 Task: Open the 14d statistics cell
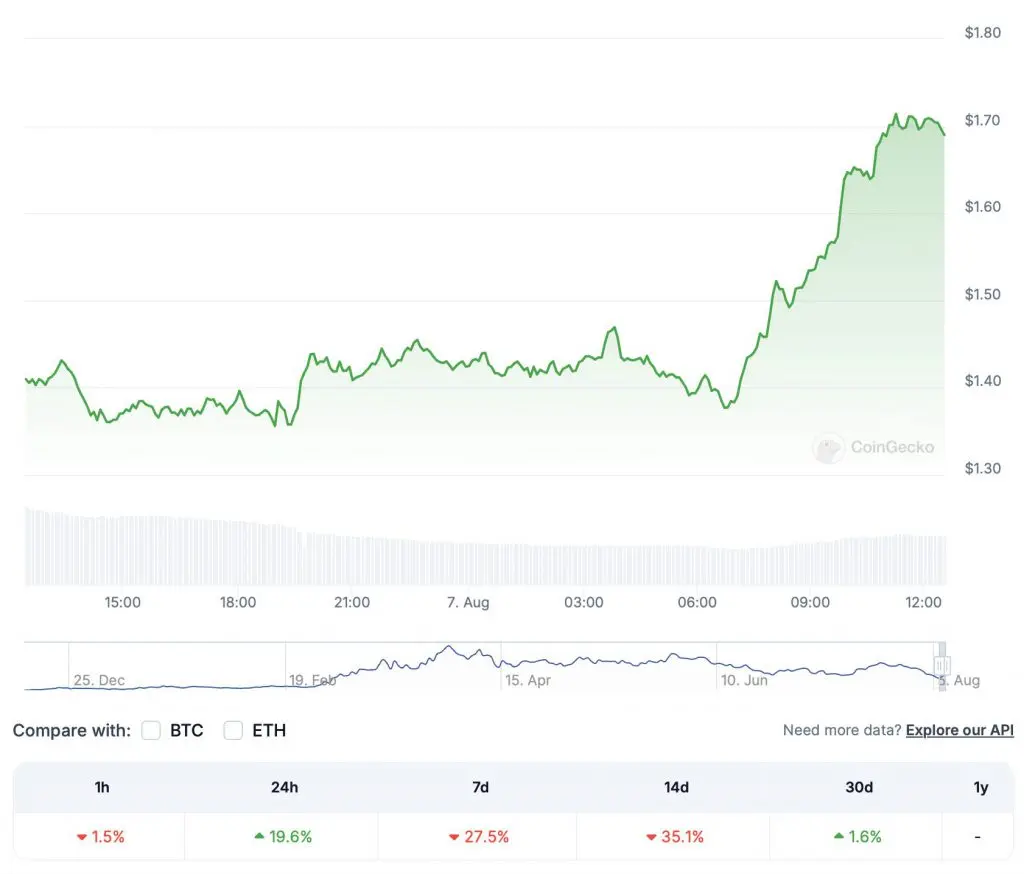pos(676,837)
